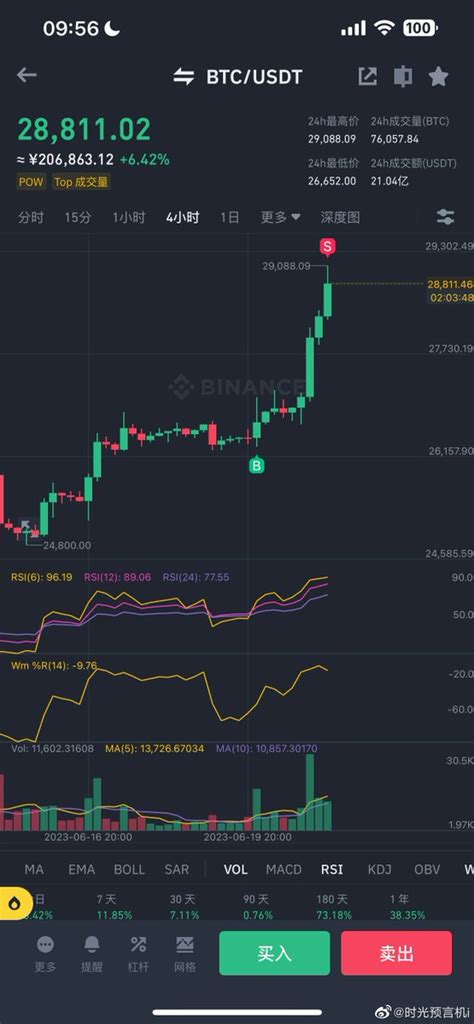Viewport: 474px width, 1024px height.
Task: Tap the RSI(6): 96.19 label
Action: click(42, 577)
